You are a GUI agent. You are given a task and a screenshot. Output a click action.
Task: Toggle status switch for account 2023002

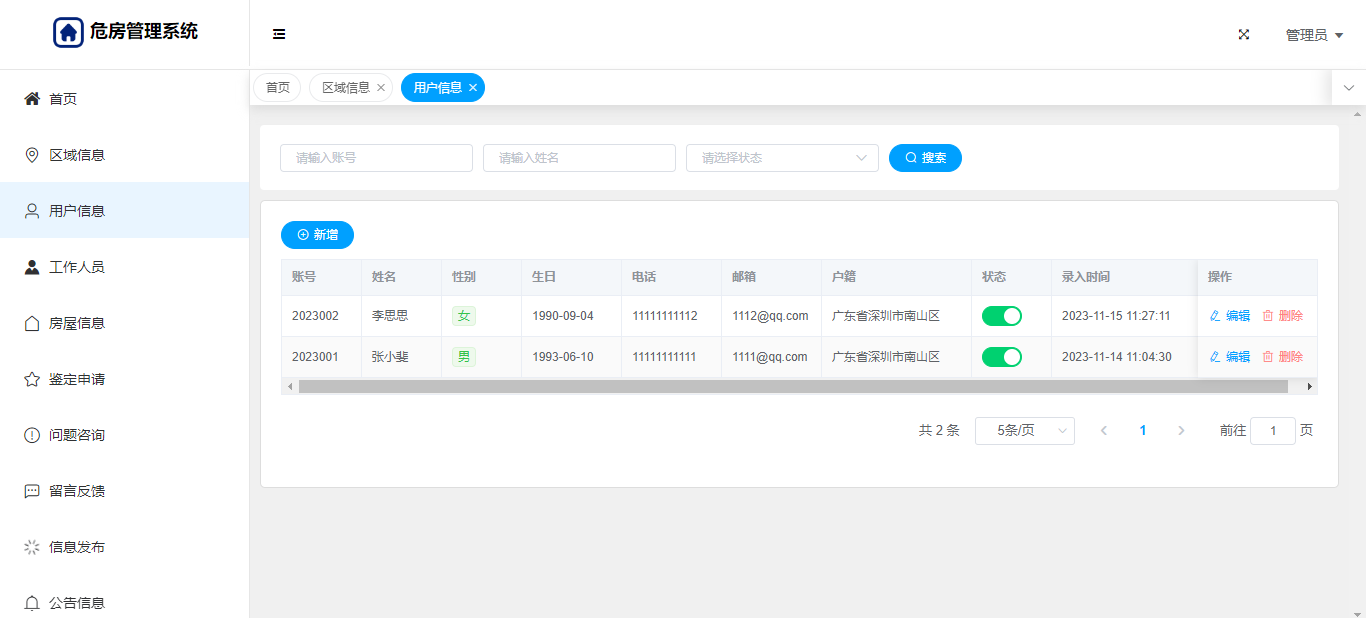(1001, 316)
